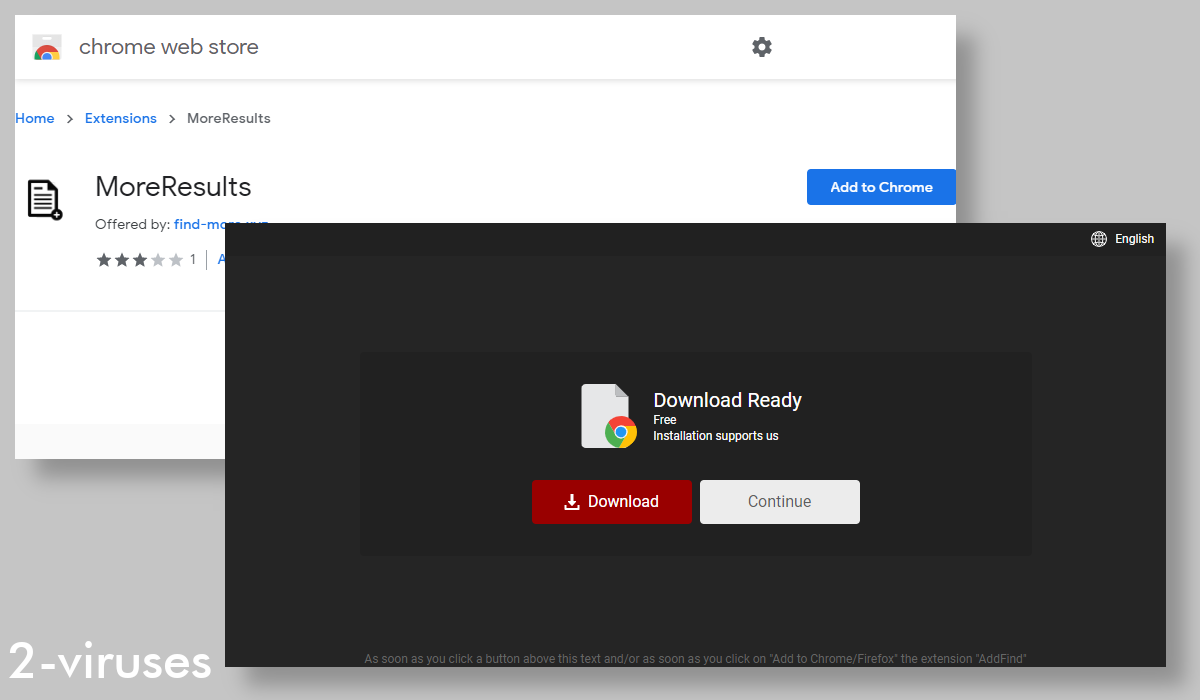The width and height of the screenshot is (1200, 700).
Task: Click the Chrome Web Store logo icon
Action: click(x=46, y=46)
